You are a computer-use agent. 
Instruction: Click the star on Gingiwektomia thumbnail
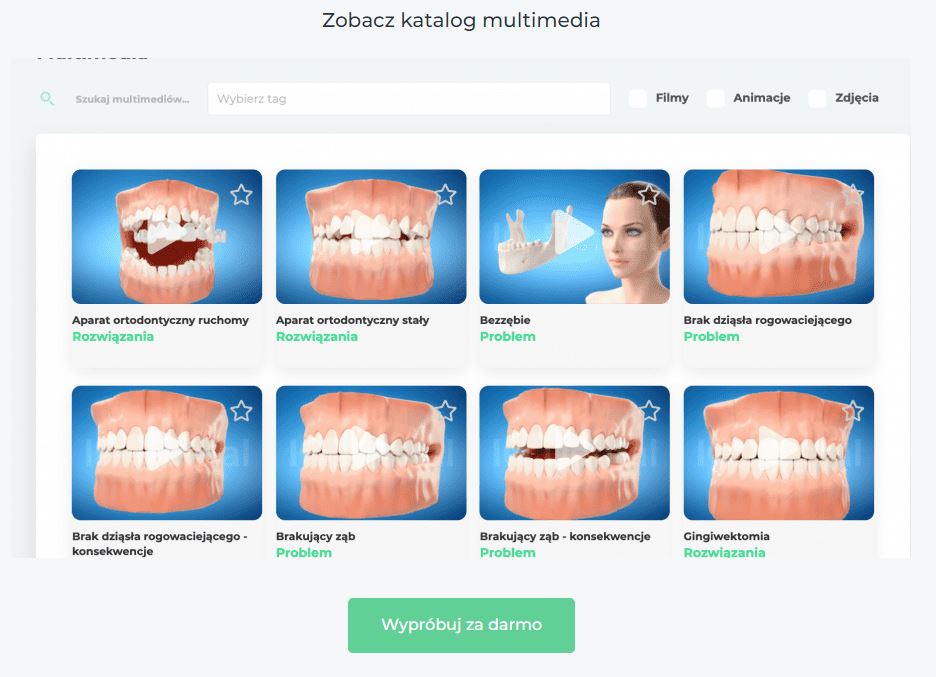(x=853, y=411)
